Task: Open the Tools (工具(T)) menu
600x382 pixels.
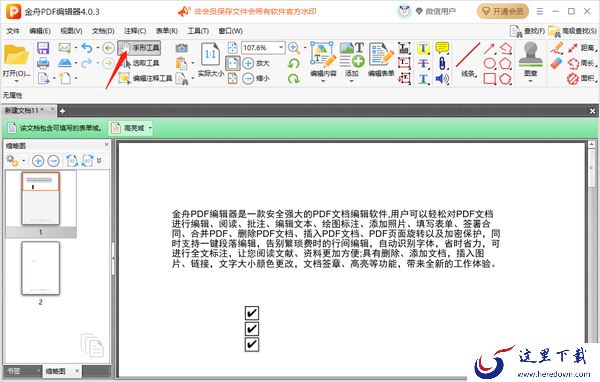Action: (198, 31)
